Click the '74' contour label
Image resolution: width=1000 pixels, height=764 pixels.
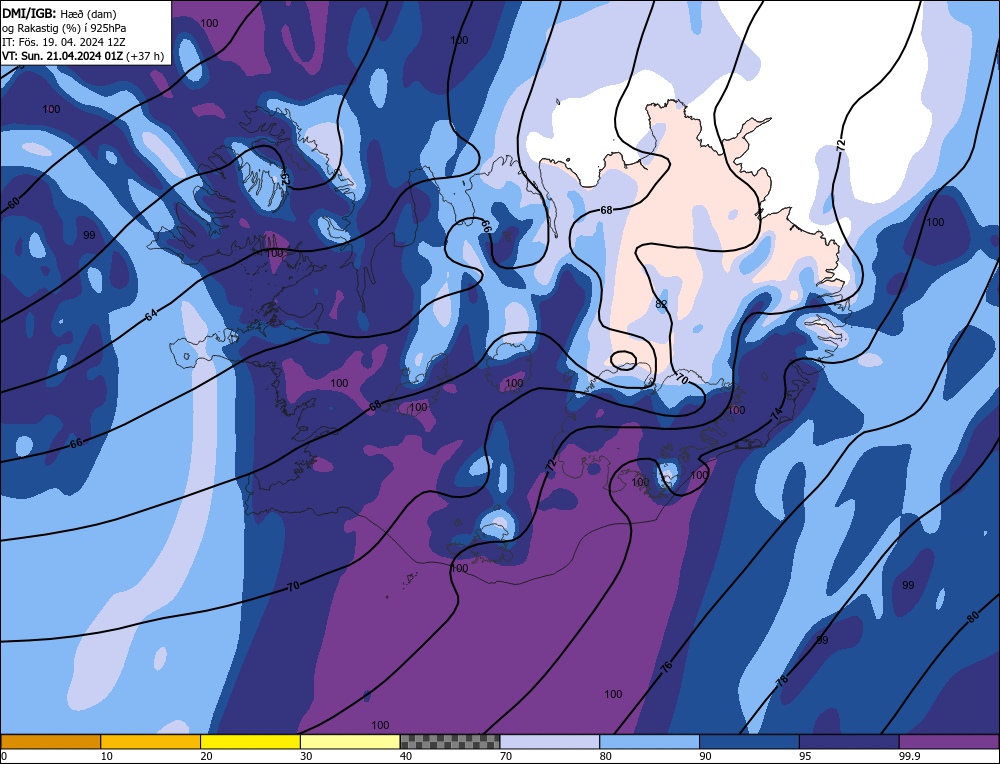(x=777, y=414)
